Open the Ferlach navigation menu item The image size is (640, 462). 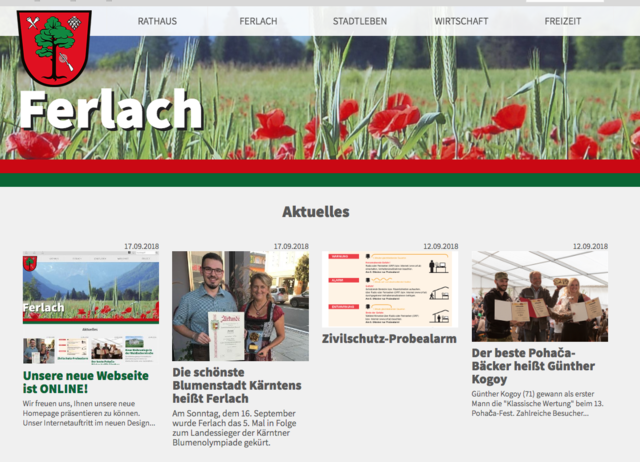coord(258,21)
